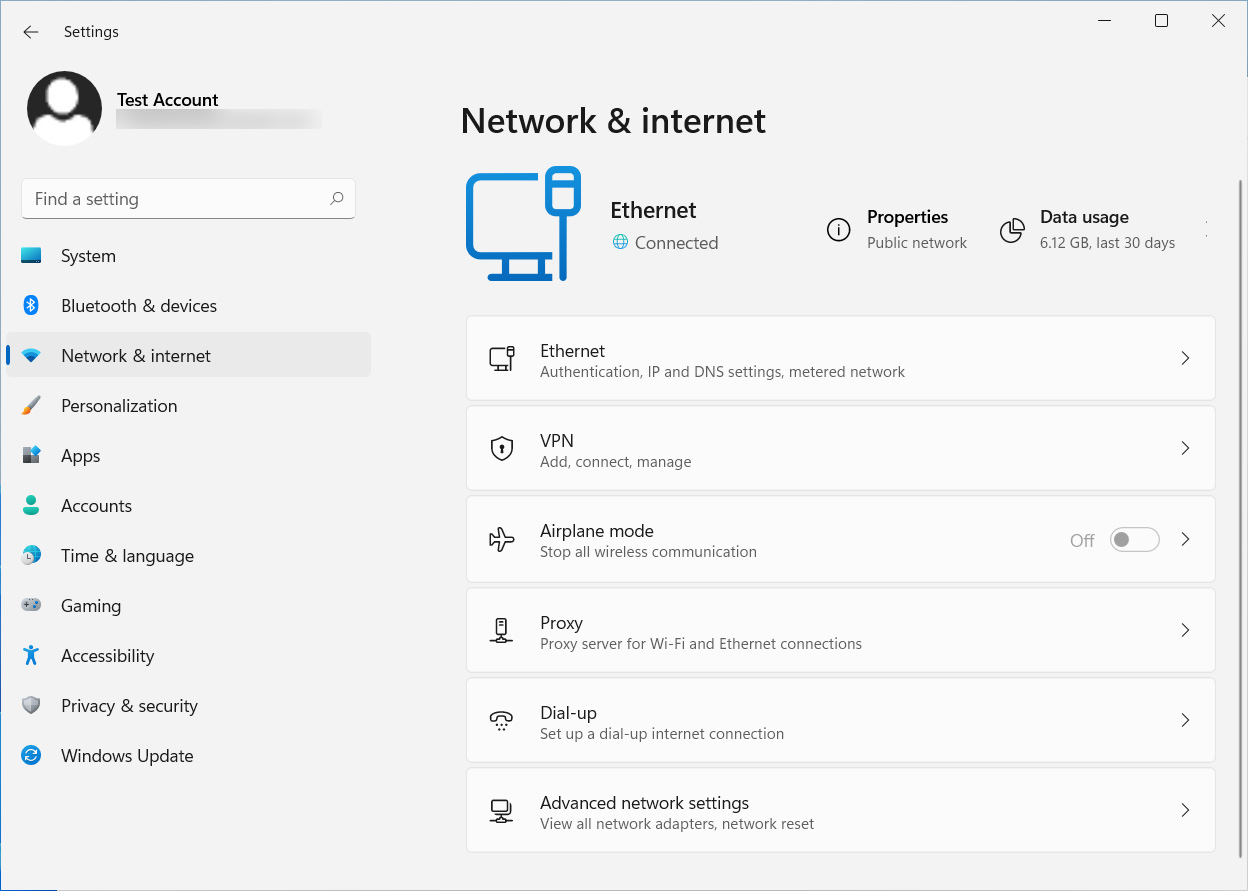
Task: Open Time & language settings
Action: [127, 555]
